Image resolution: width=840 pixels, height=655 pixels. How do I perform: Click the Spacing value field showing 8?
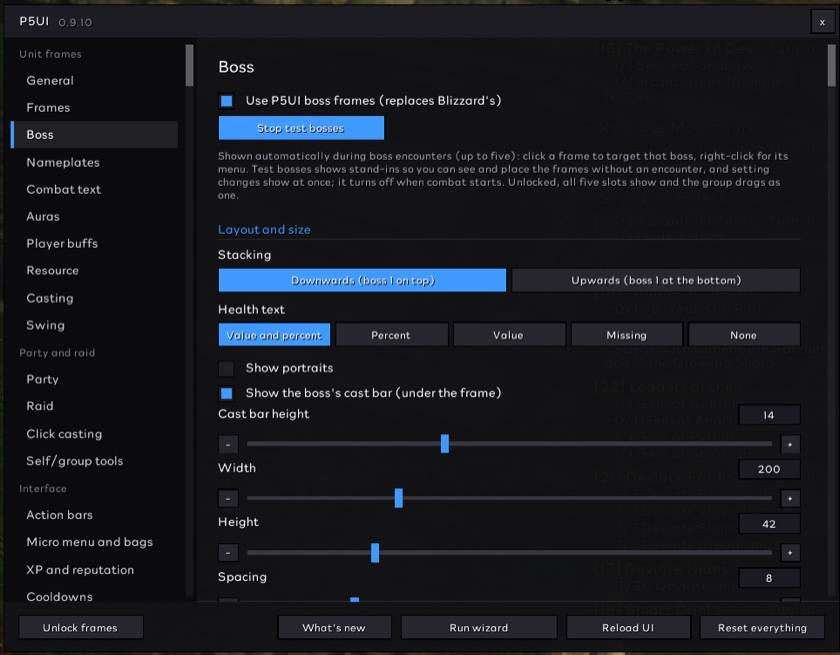point(769,578)
